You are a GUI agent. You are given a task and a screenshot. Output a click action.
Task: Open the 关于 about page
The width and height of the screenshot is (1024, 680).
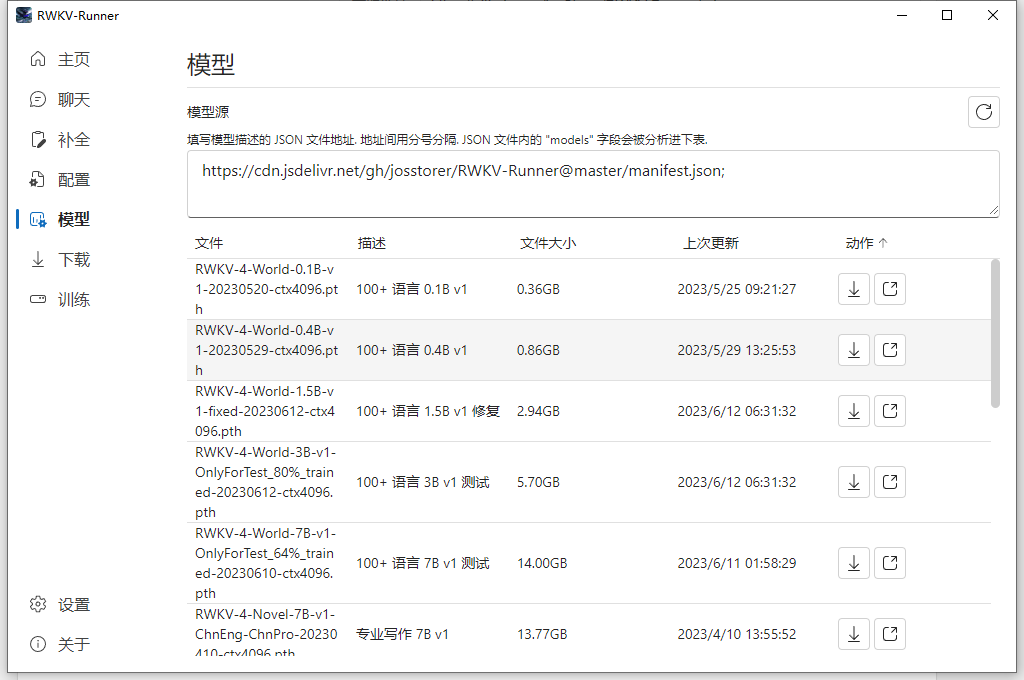(x=60, y=645)
